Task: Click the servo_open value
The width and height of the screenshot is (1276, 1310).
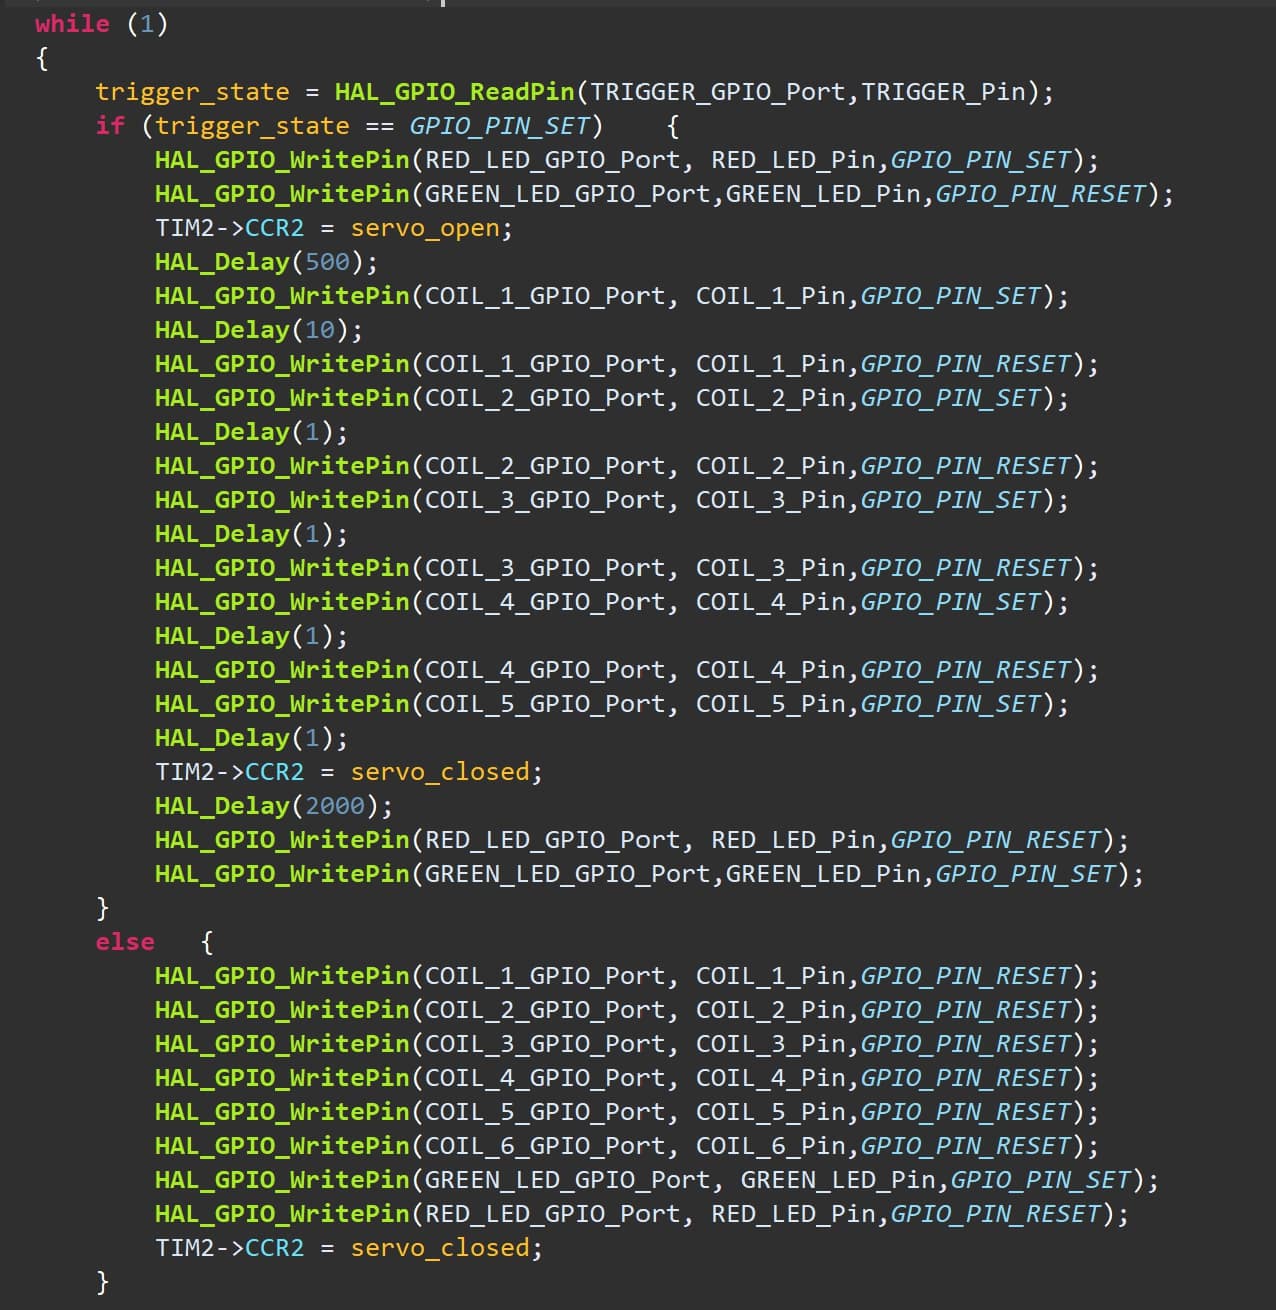Action: (425, 228)
